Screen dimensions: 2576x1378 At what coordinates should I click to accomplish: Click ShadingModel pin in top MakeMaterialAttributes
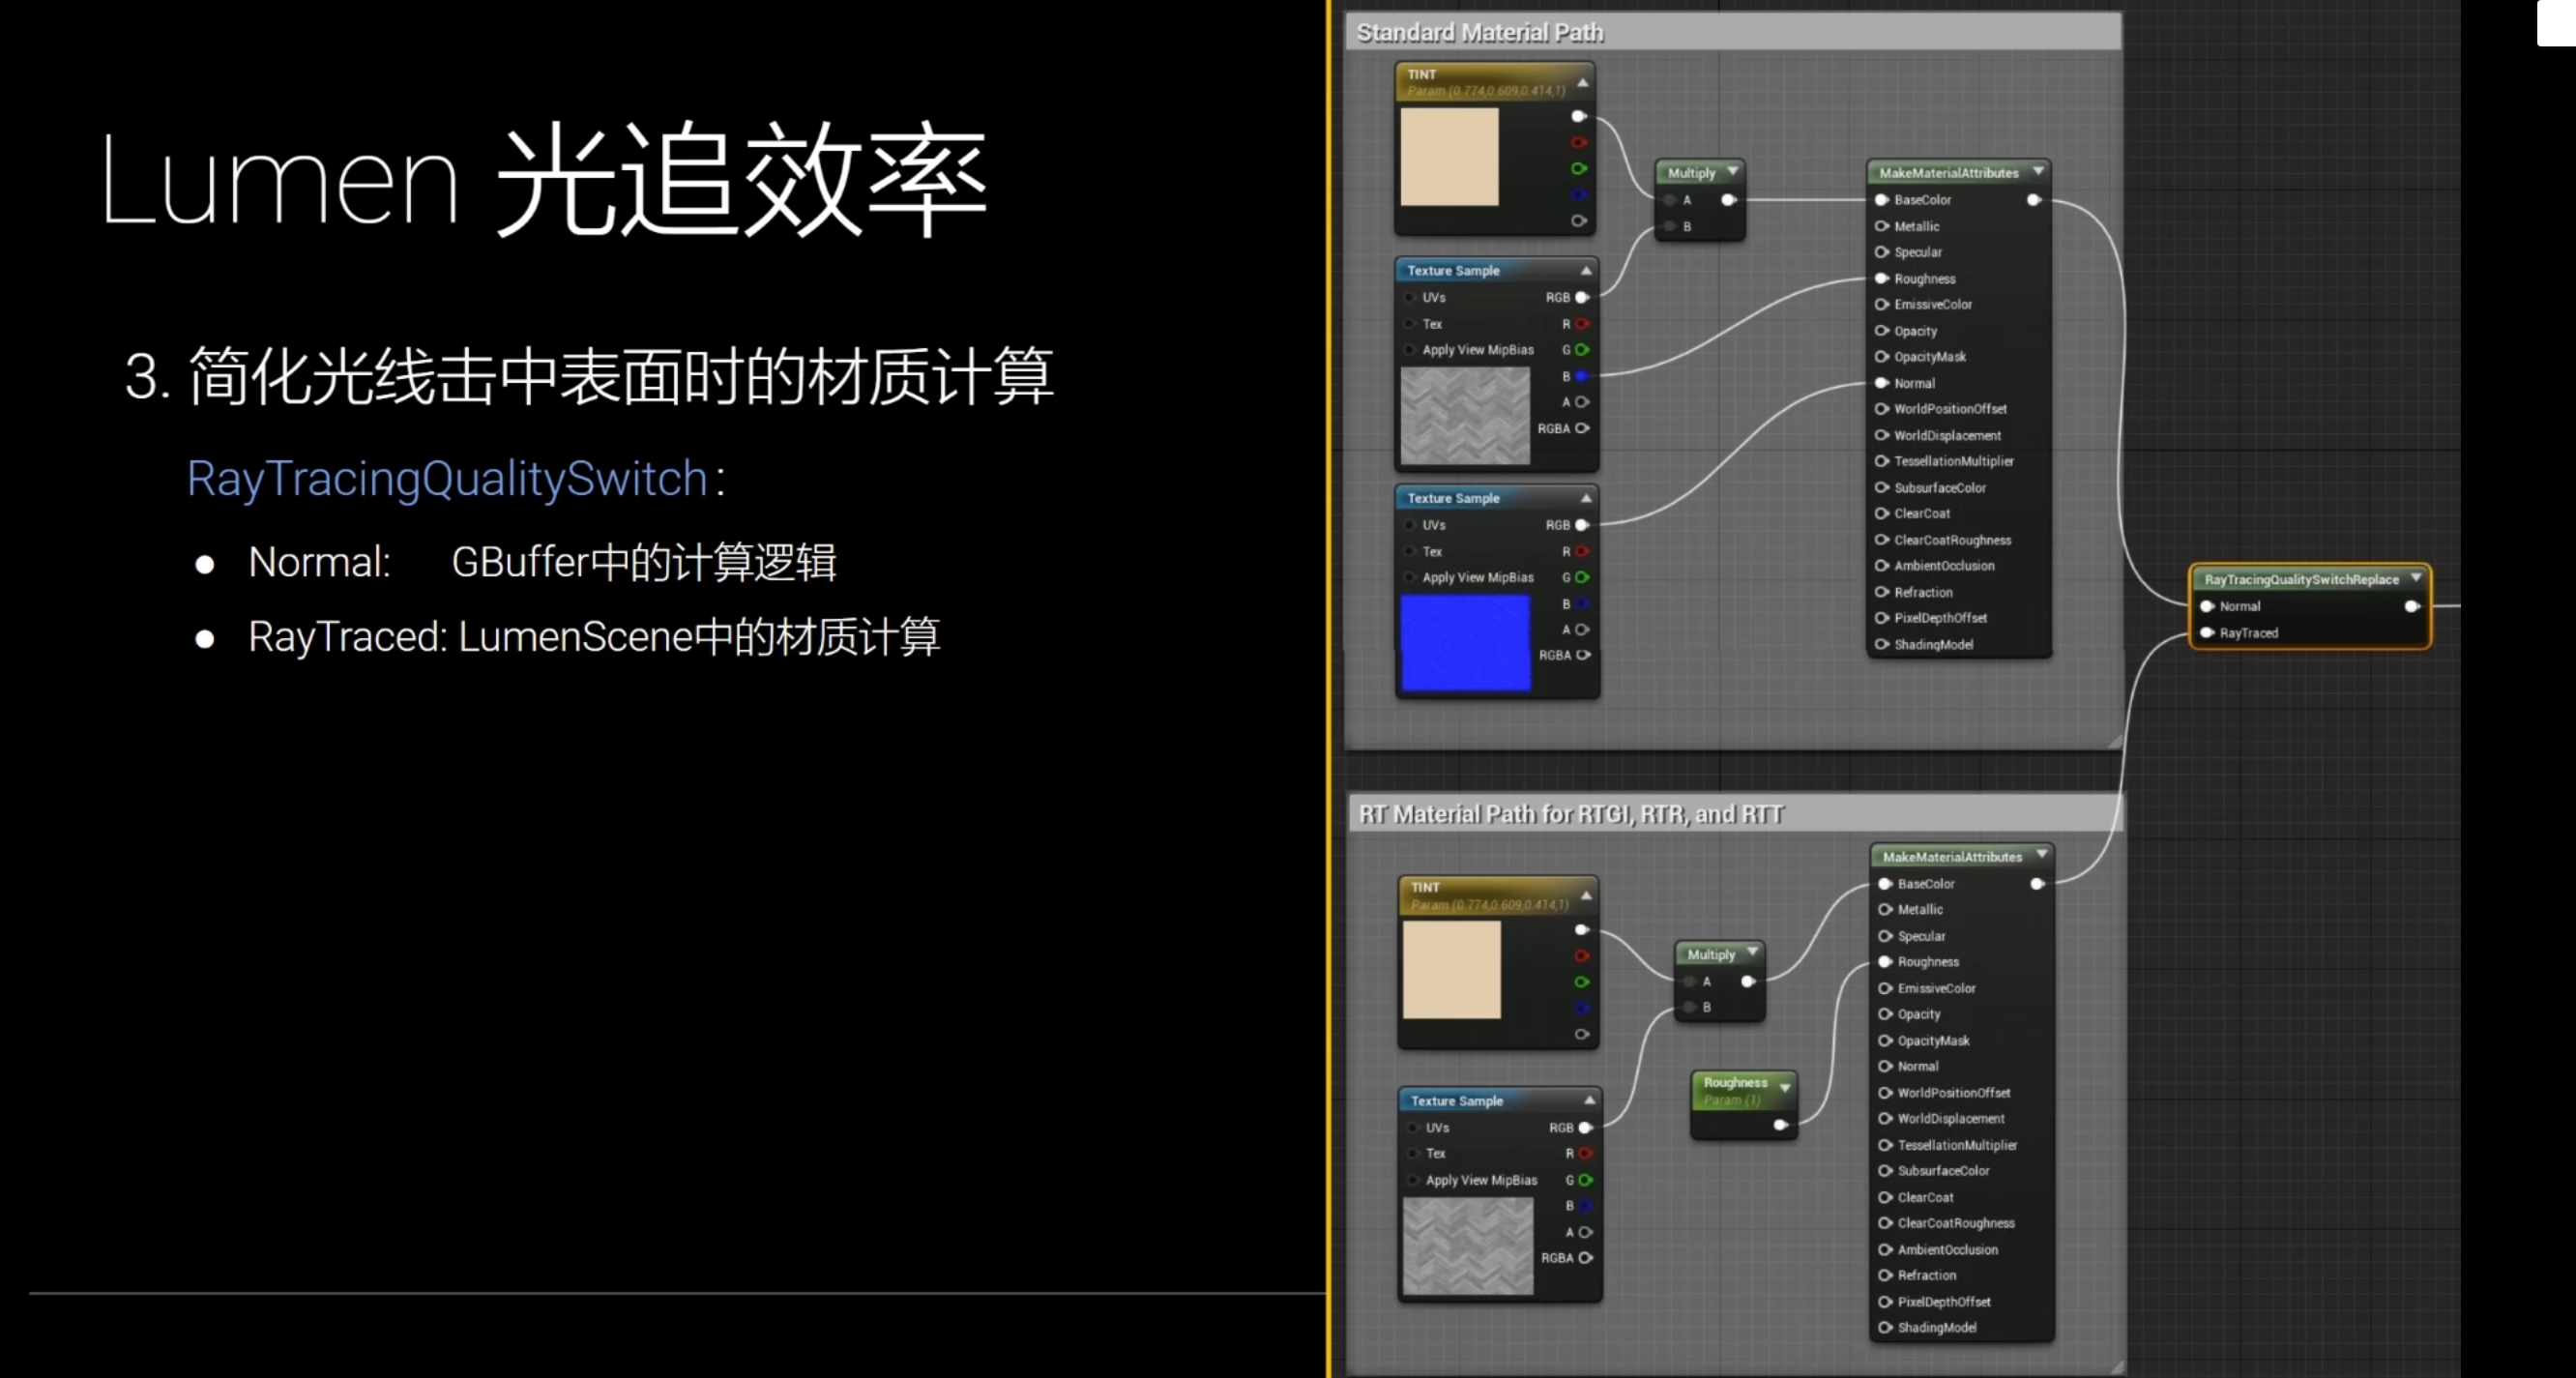pos(1882,645)
